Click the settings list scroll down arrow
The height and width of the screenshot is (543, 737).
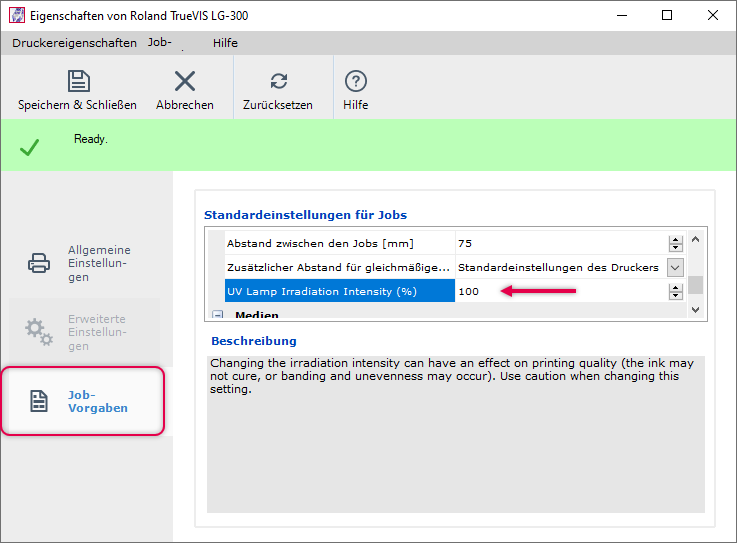(696, 309)
